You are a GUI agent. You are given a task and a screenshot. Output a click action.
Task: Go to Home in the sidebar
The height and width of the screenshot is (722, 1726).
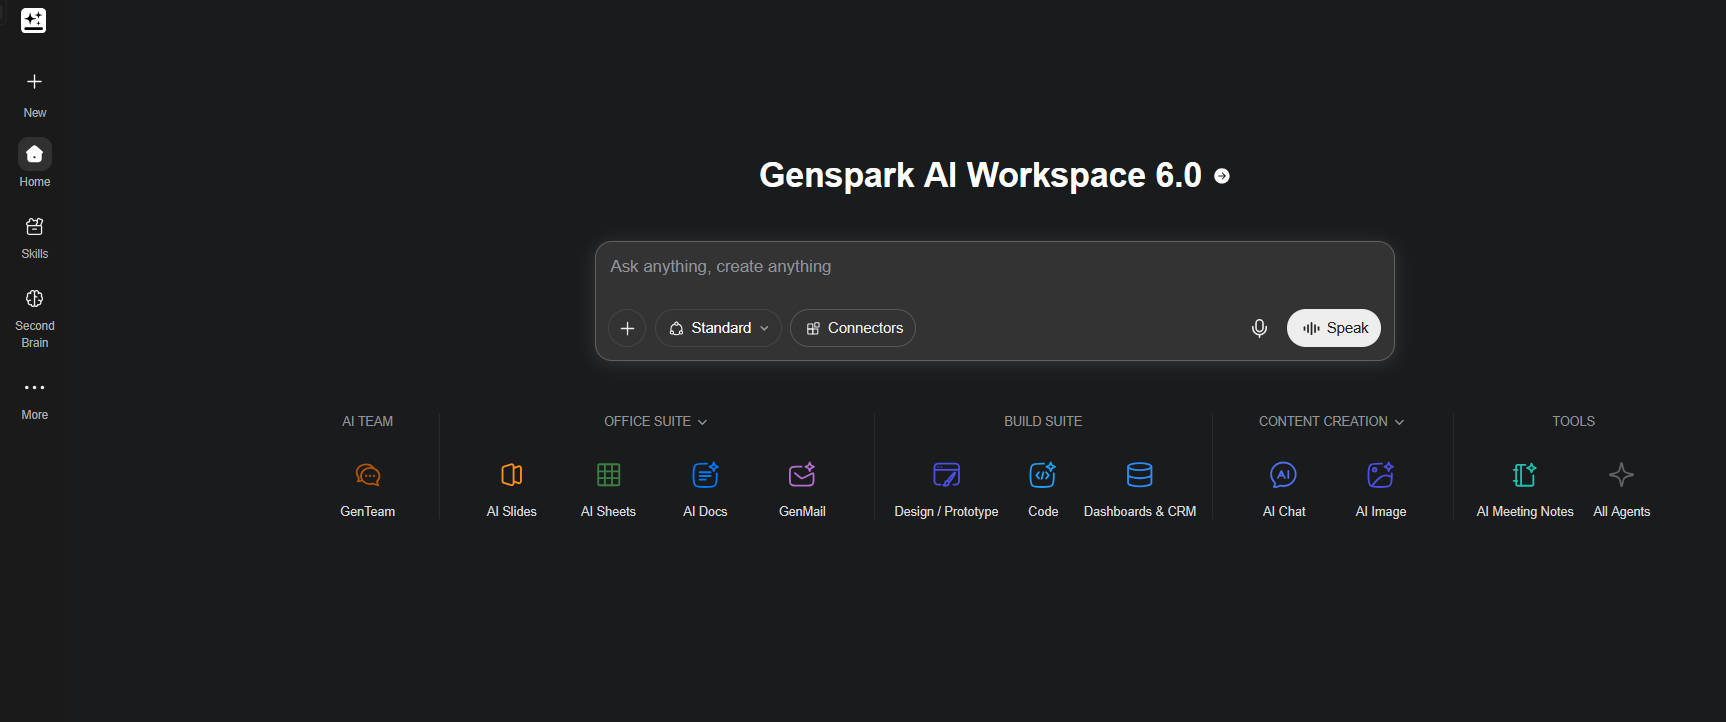tap(34, 163)
